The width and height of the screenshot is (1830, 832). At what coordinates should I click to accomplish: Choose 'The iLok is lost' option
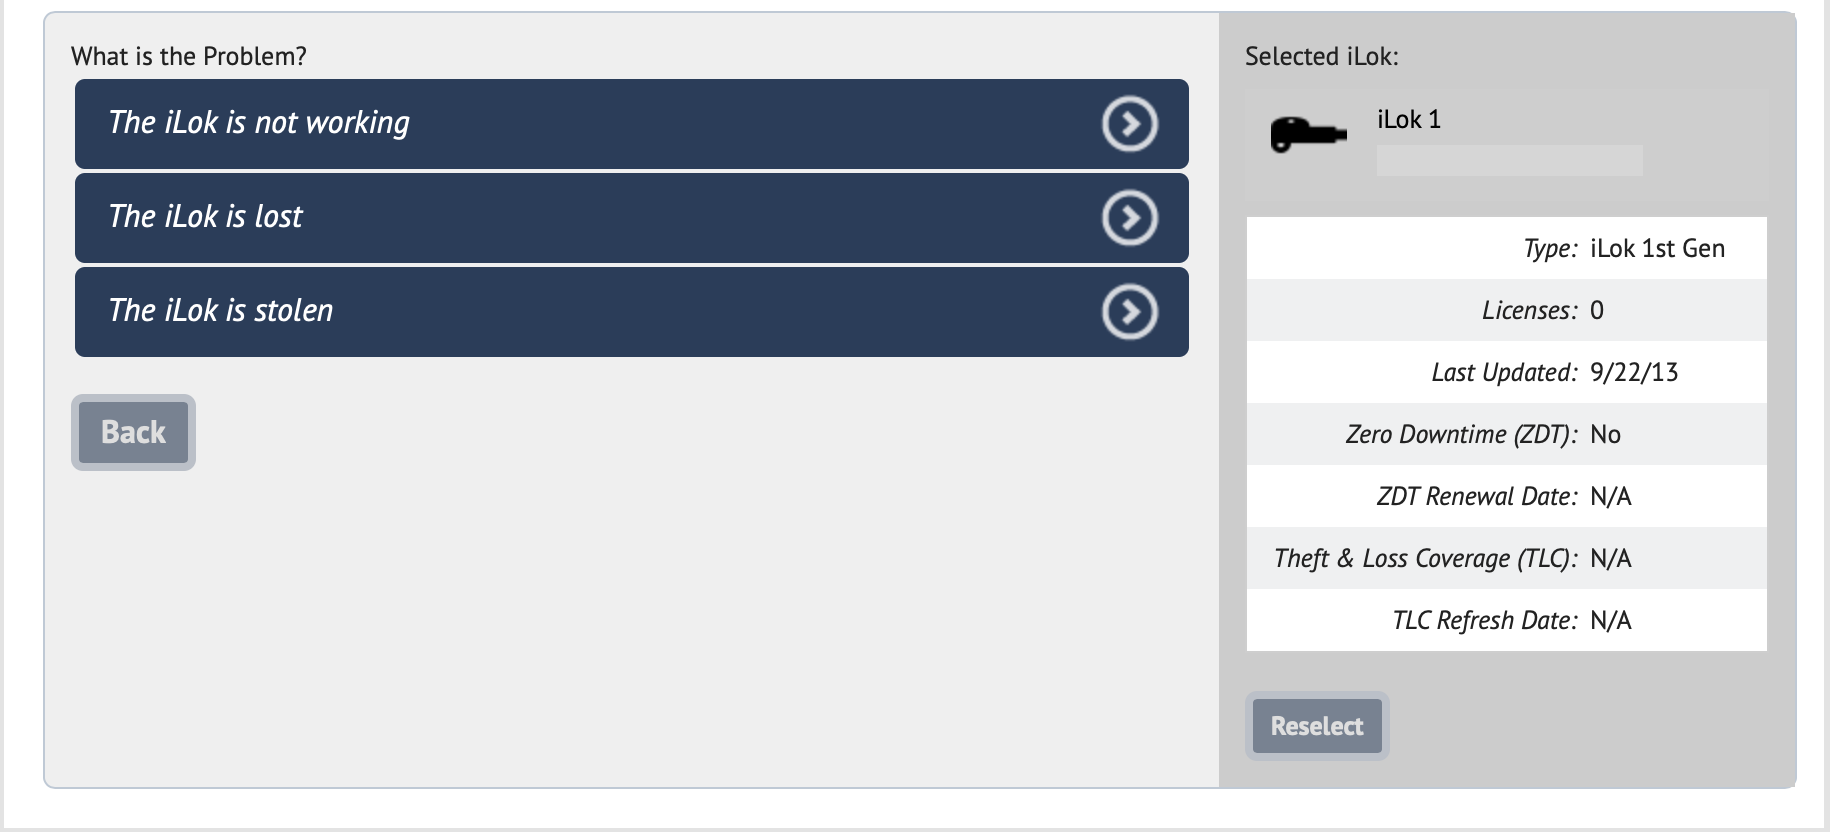[632, 218]
